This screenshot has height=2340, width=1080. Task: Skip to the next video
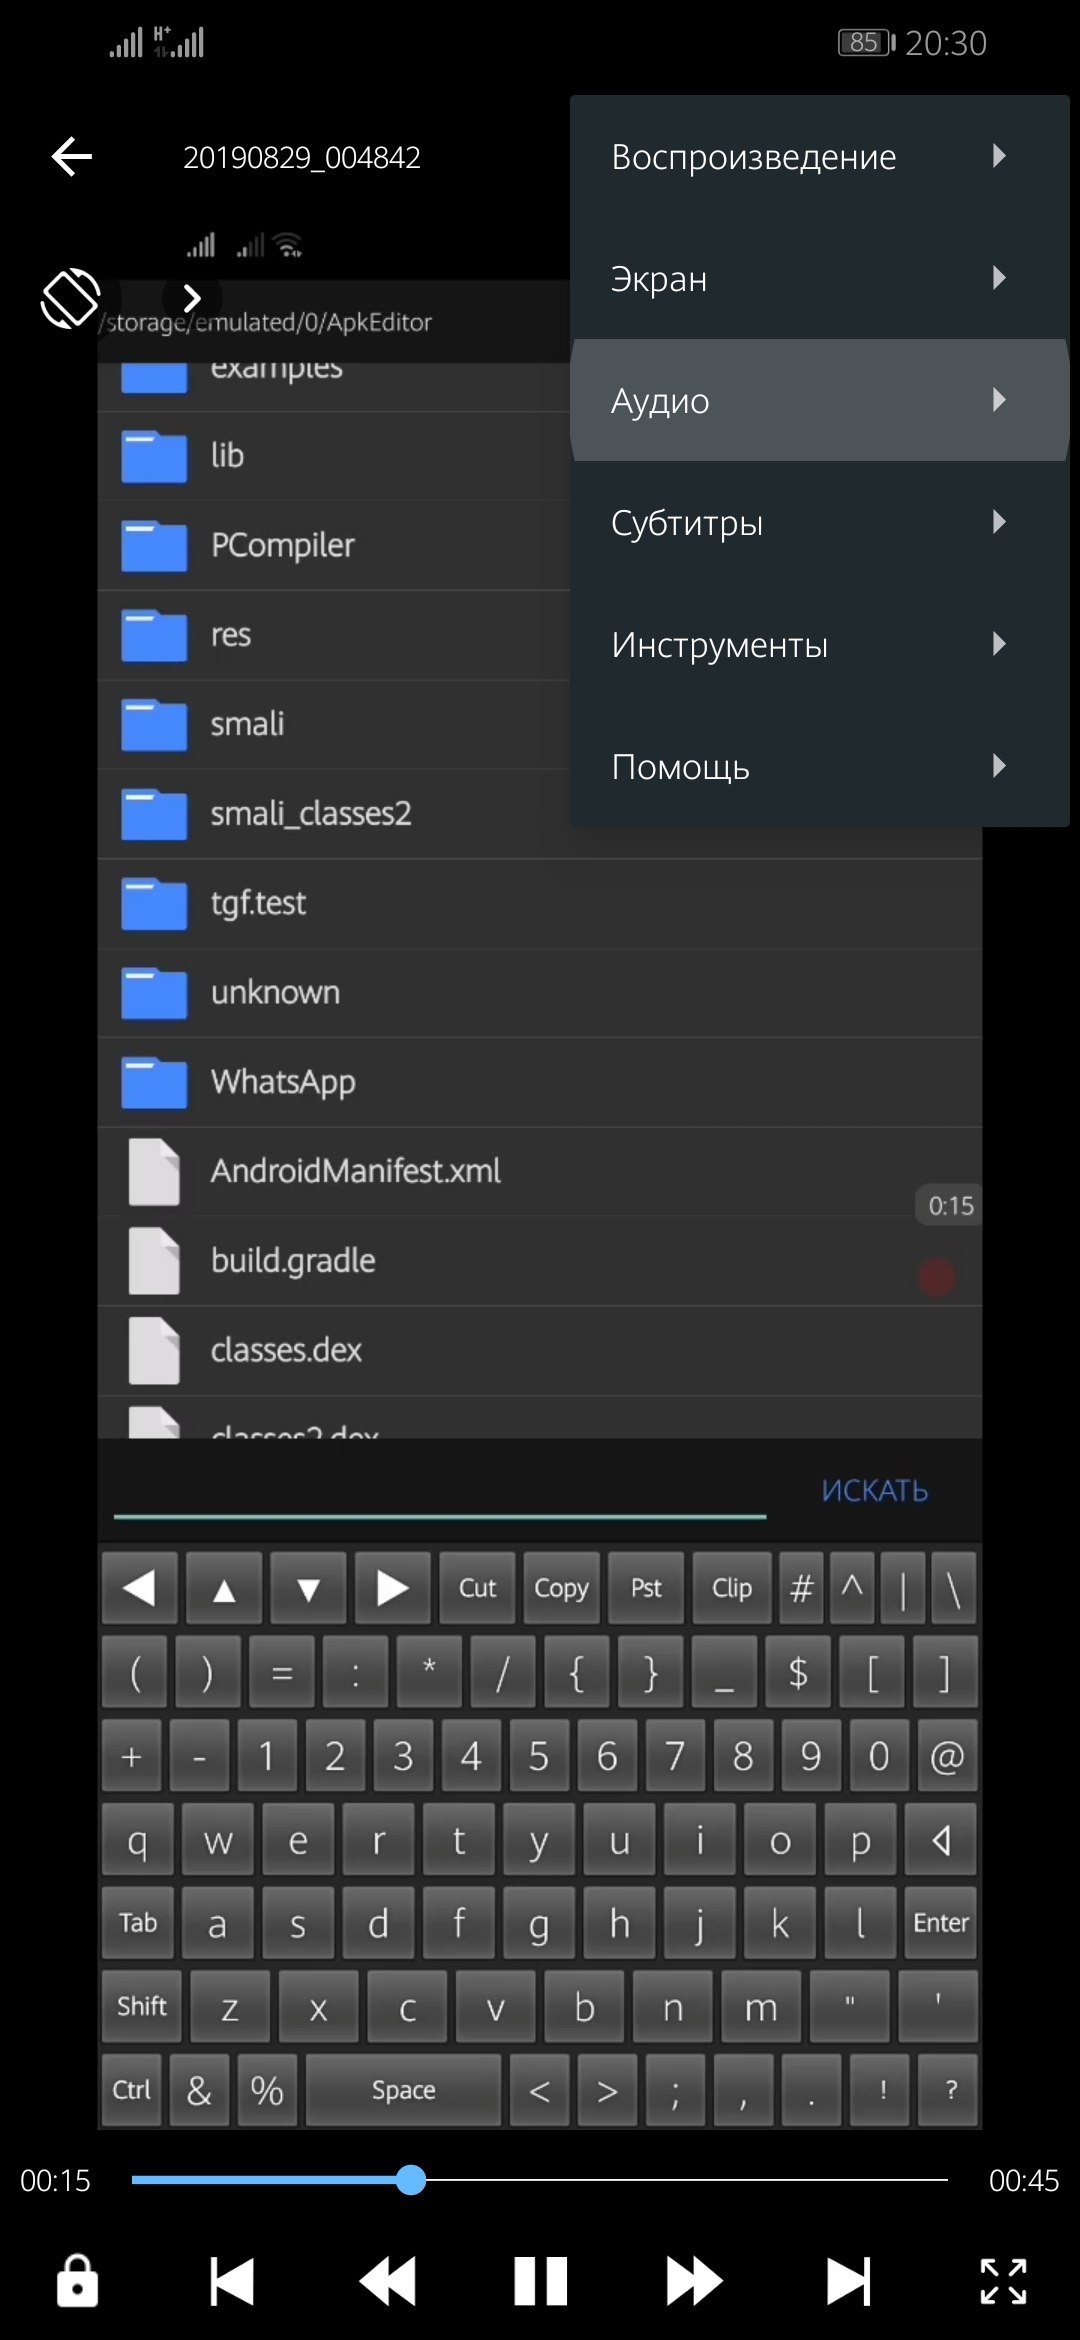click(848, 2281)
